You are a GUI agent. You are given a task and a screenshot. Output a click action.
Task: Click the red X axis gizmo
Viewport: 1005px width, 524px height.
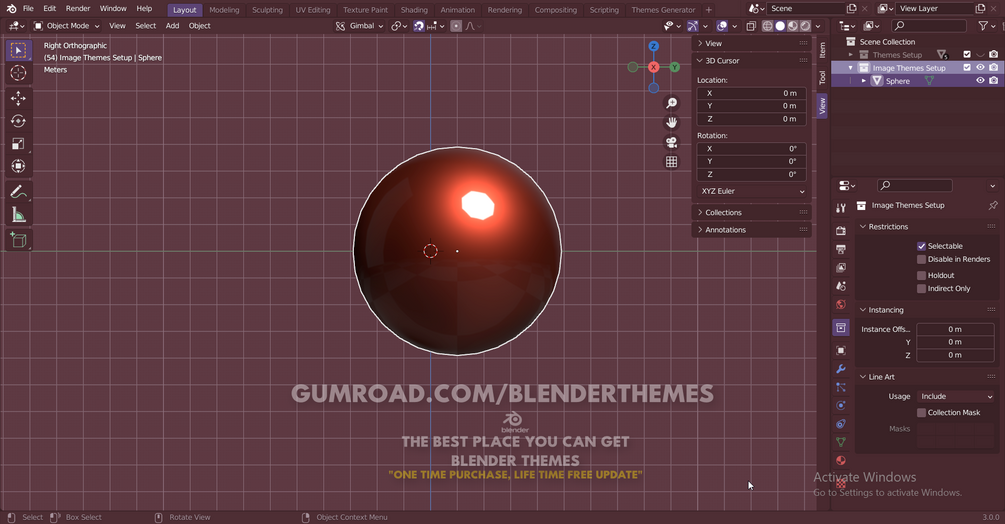click(x=653, y=67)
